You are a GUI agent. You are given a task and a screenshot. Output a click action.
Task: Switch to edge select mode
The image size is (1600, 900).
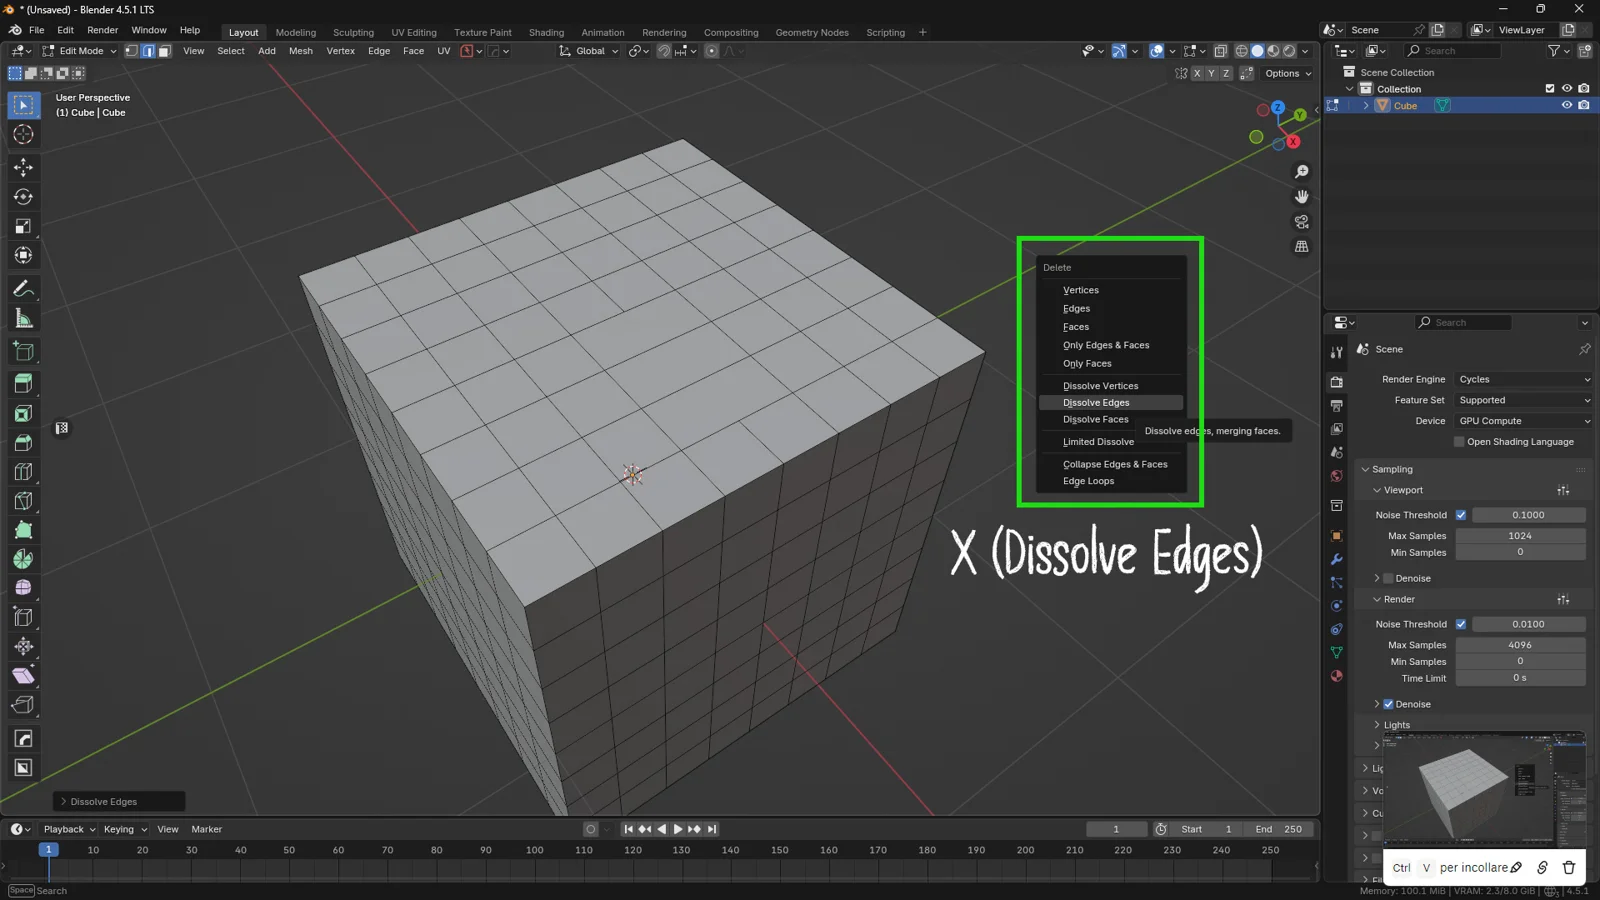148,51
